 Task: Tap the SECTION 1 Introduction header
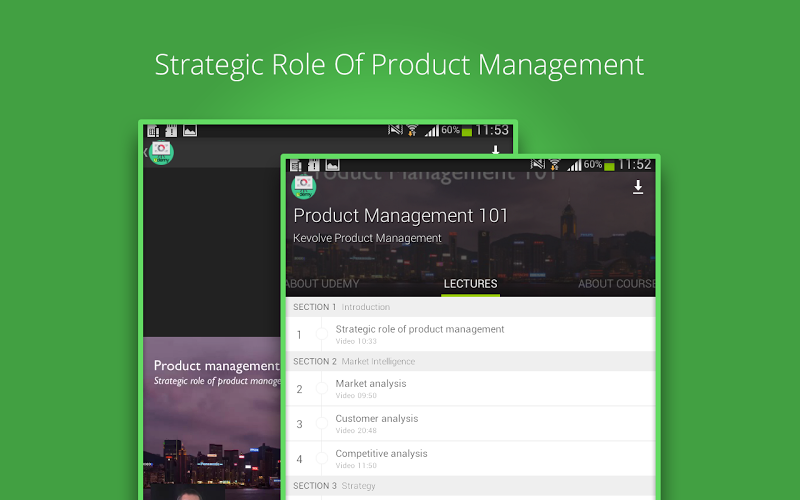[x=470, y=307]
